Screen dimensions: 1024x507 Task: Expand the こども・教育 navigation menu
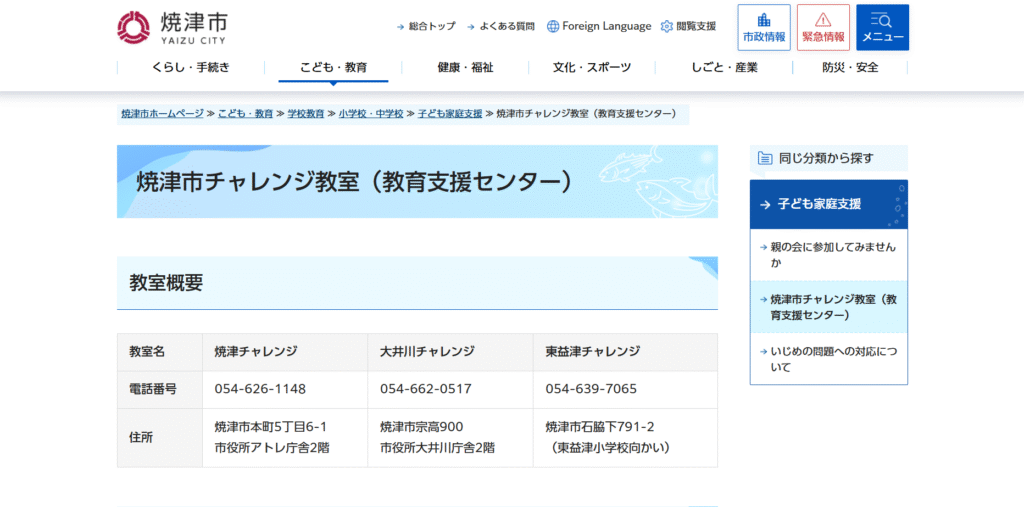click(x=333, y=67)
